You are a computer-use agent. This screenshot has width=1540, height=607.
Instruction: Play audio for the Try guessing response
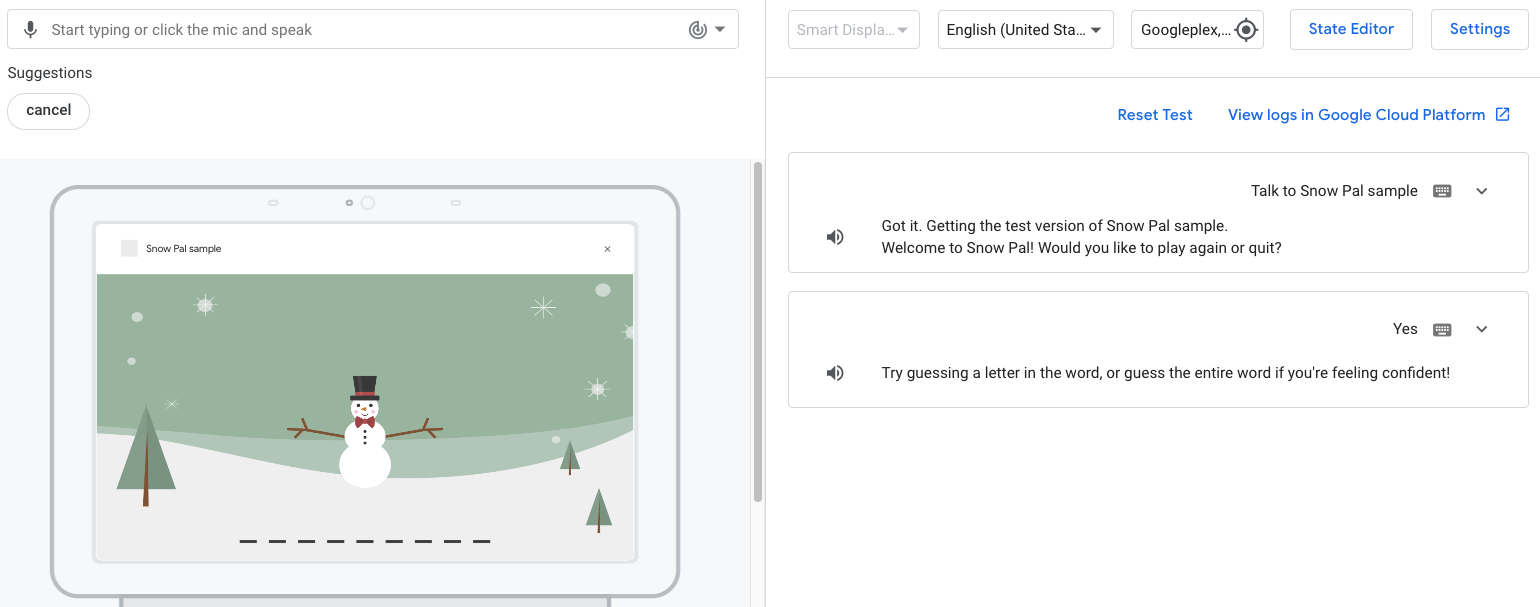(835, 373)
